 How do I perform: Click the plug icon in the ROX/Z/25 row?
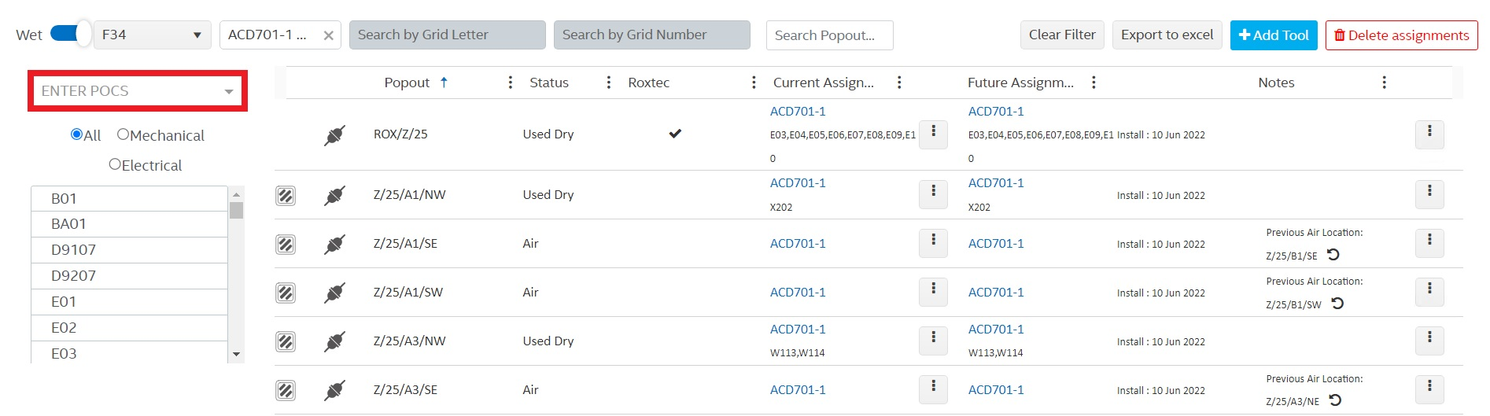point(335,136)
